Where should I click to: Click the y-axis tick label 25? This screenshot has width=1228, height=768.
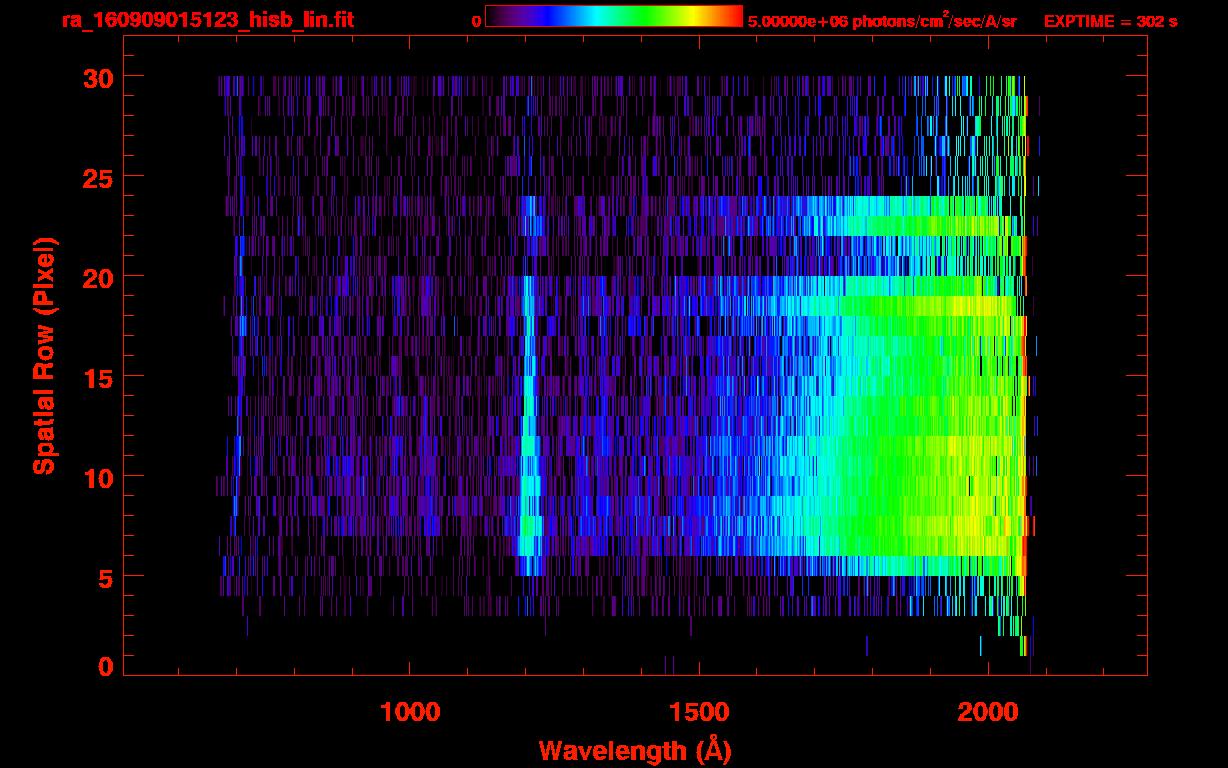pos(96,176)
